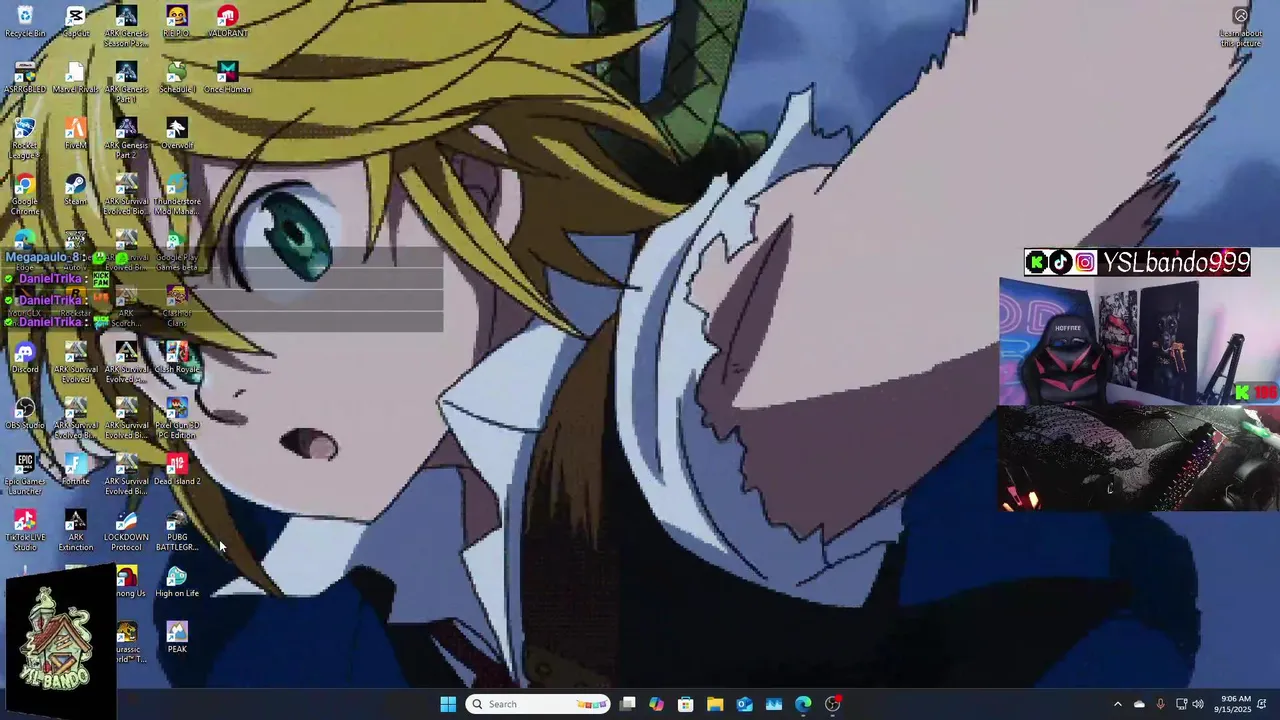
Task: Open ASRRGBLED utility shortcut
Action: (x=25, y=77)
